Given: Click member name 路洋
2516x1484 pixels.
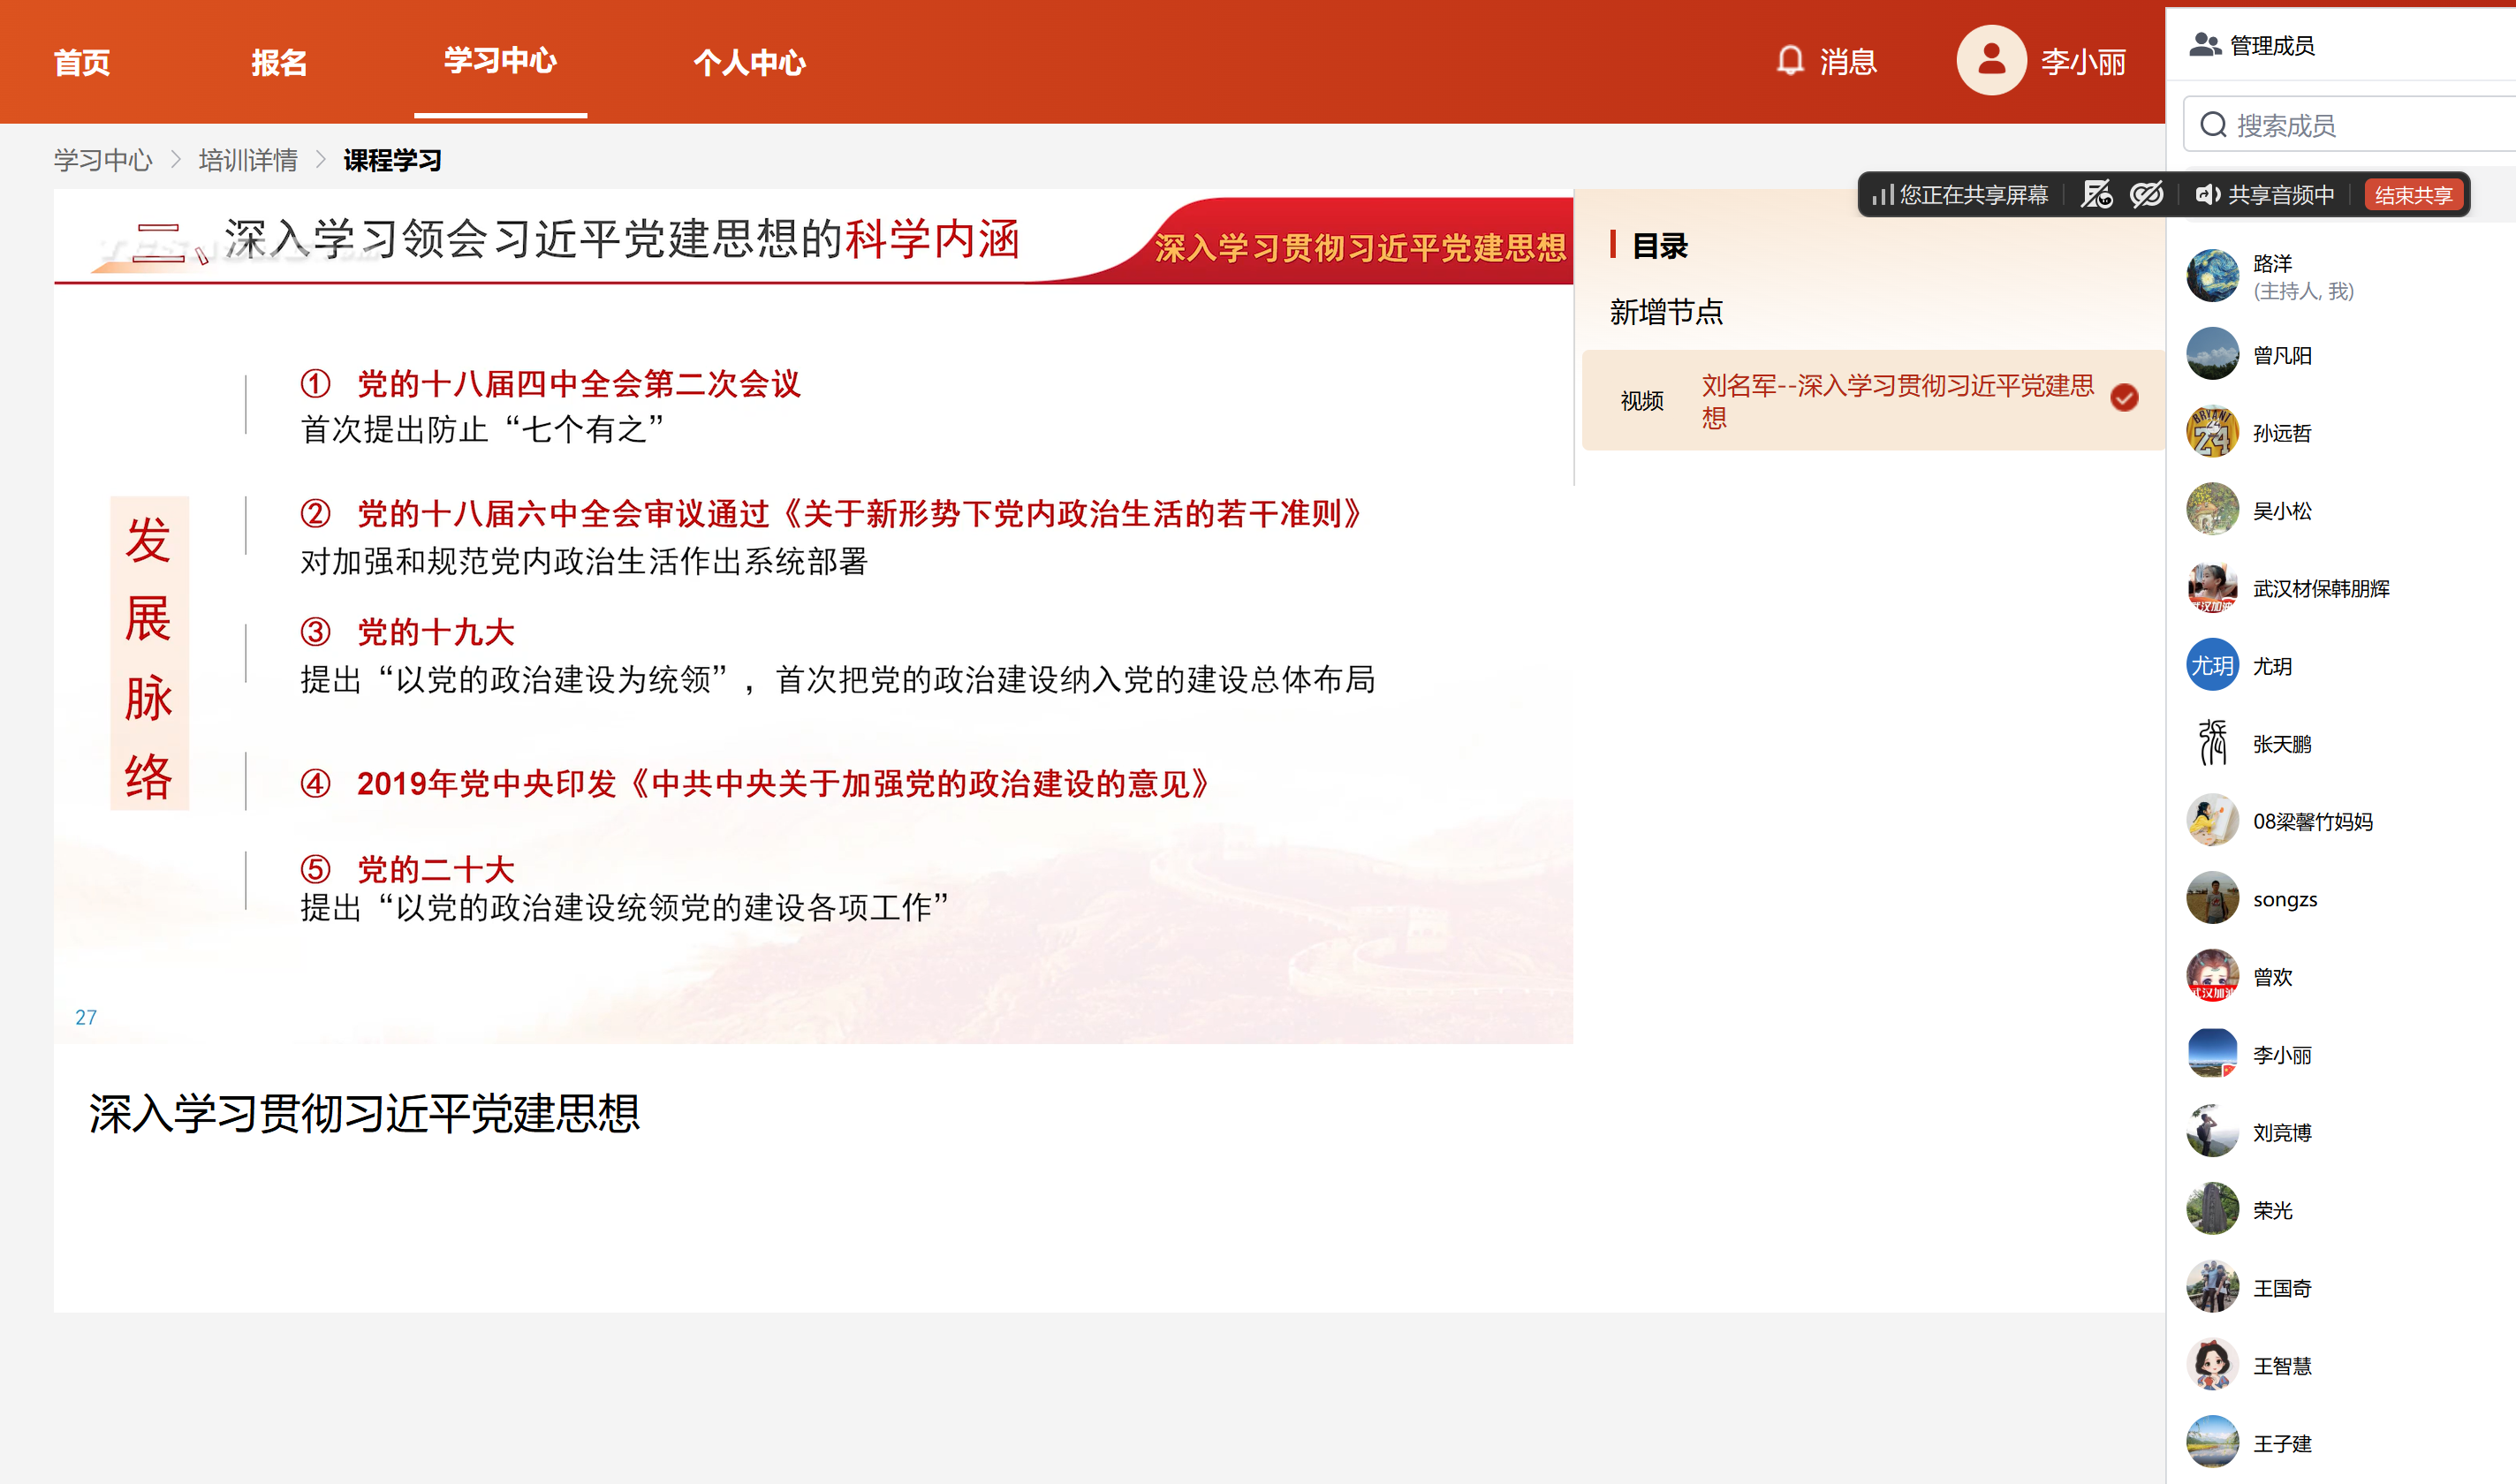Looking at the screenshot, I should pyautogui.click(x=2272, y=263).
